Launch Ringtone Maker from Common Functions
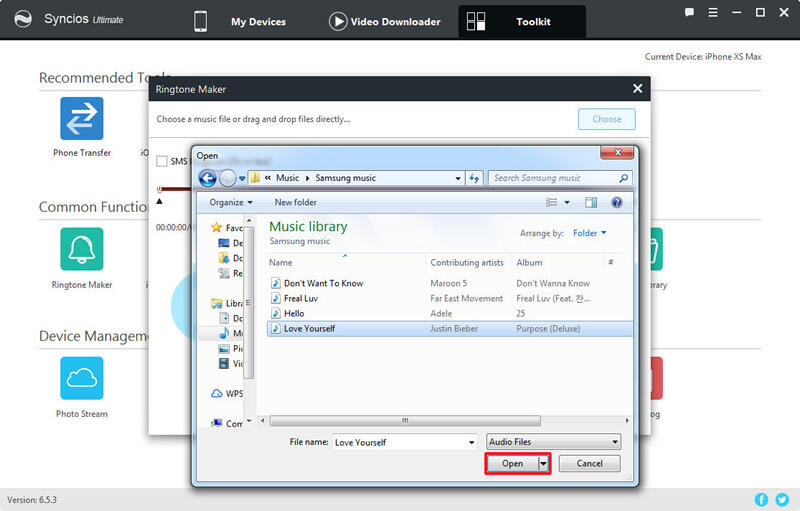The height and width of the screenshot is (511, 800). tap(81, 250)
